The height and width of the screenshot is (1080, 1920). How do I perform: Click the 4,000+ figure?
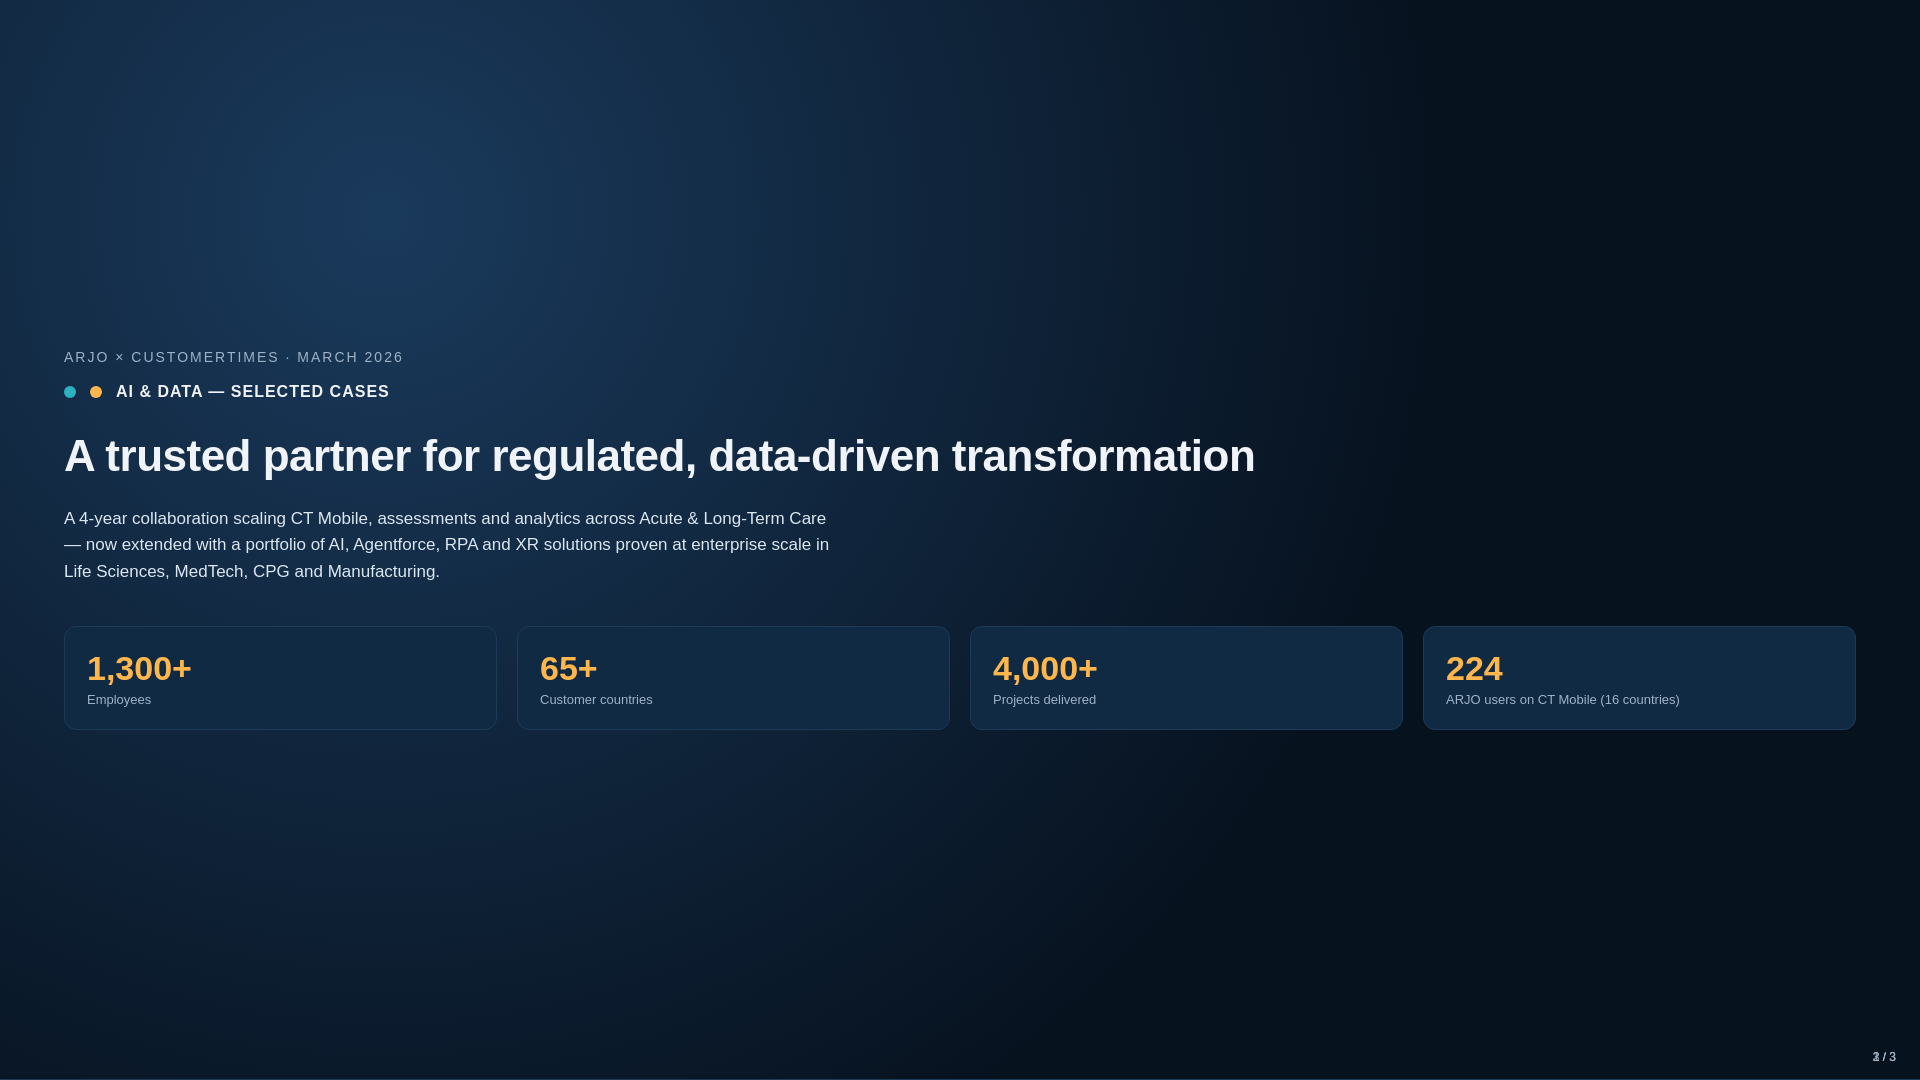tap(1045, 668)
